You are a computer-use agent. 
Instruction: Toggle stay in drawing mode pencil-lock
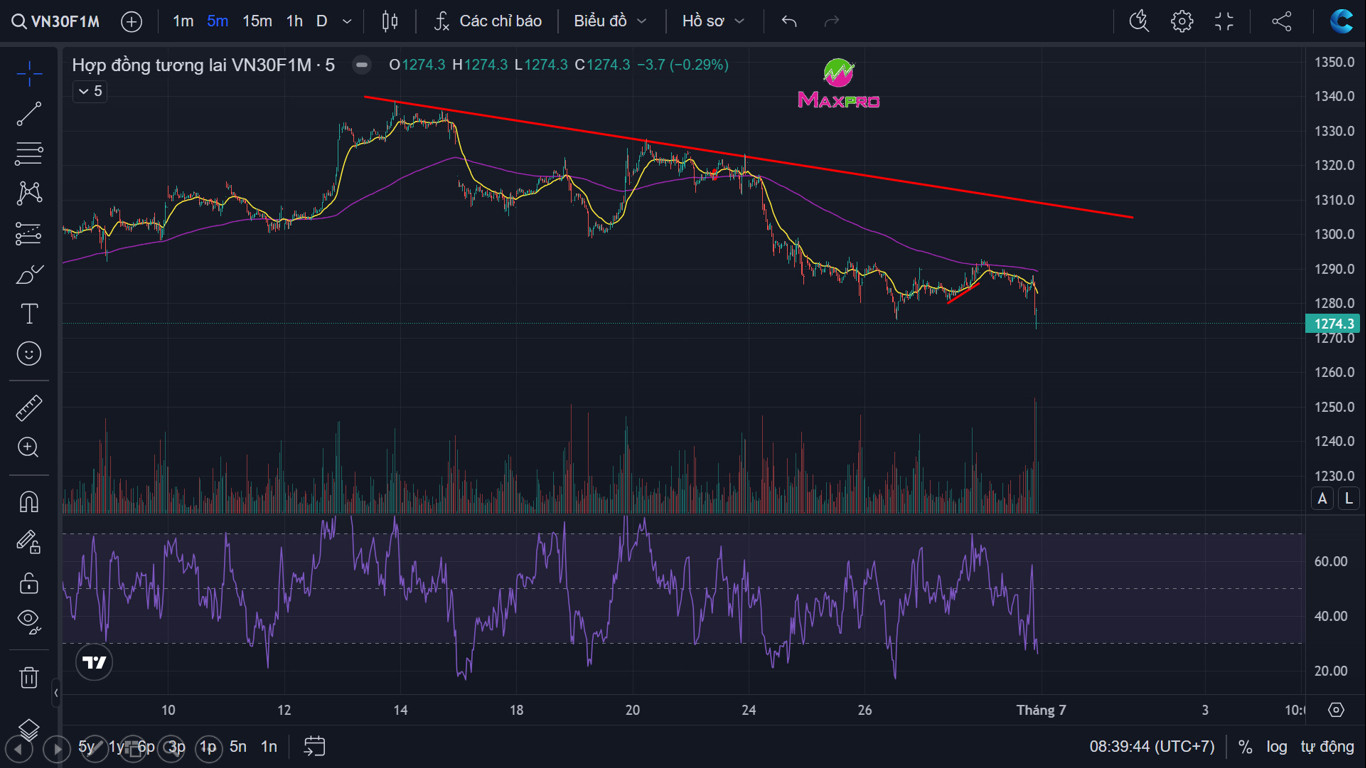(x=29, y=541)
